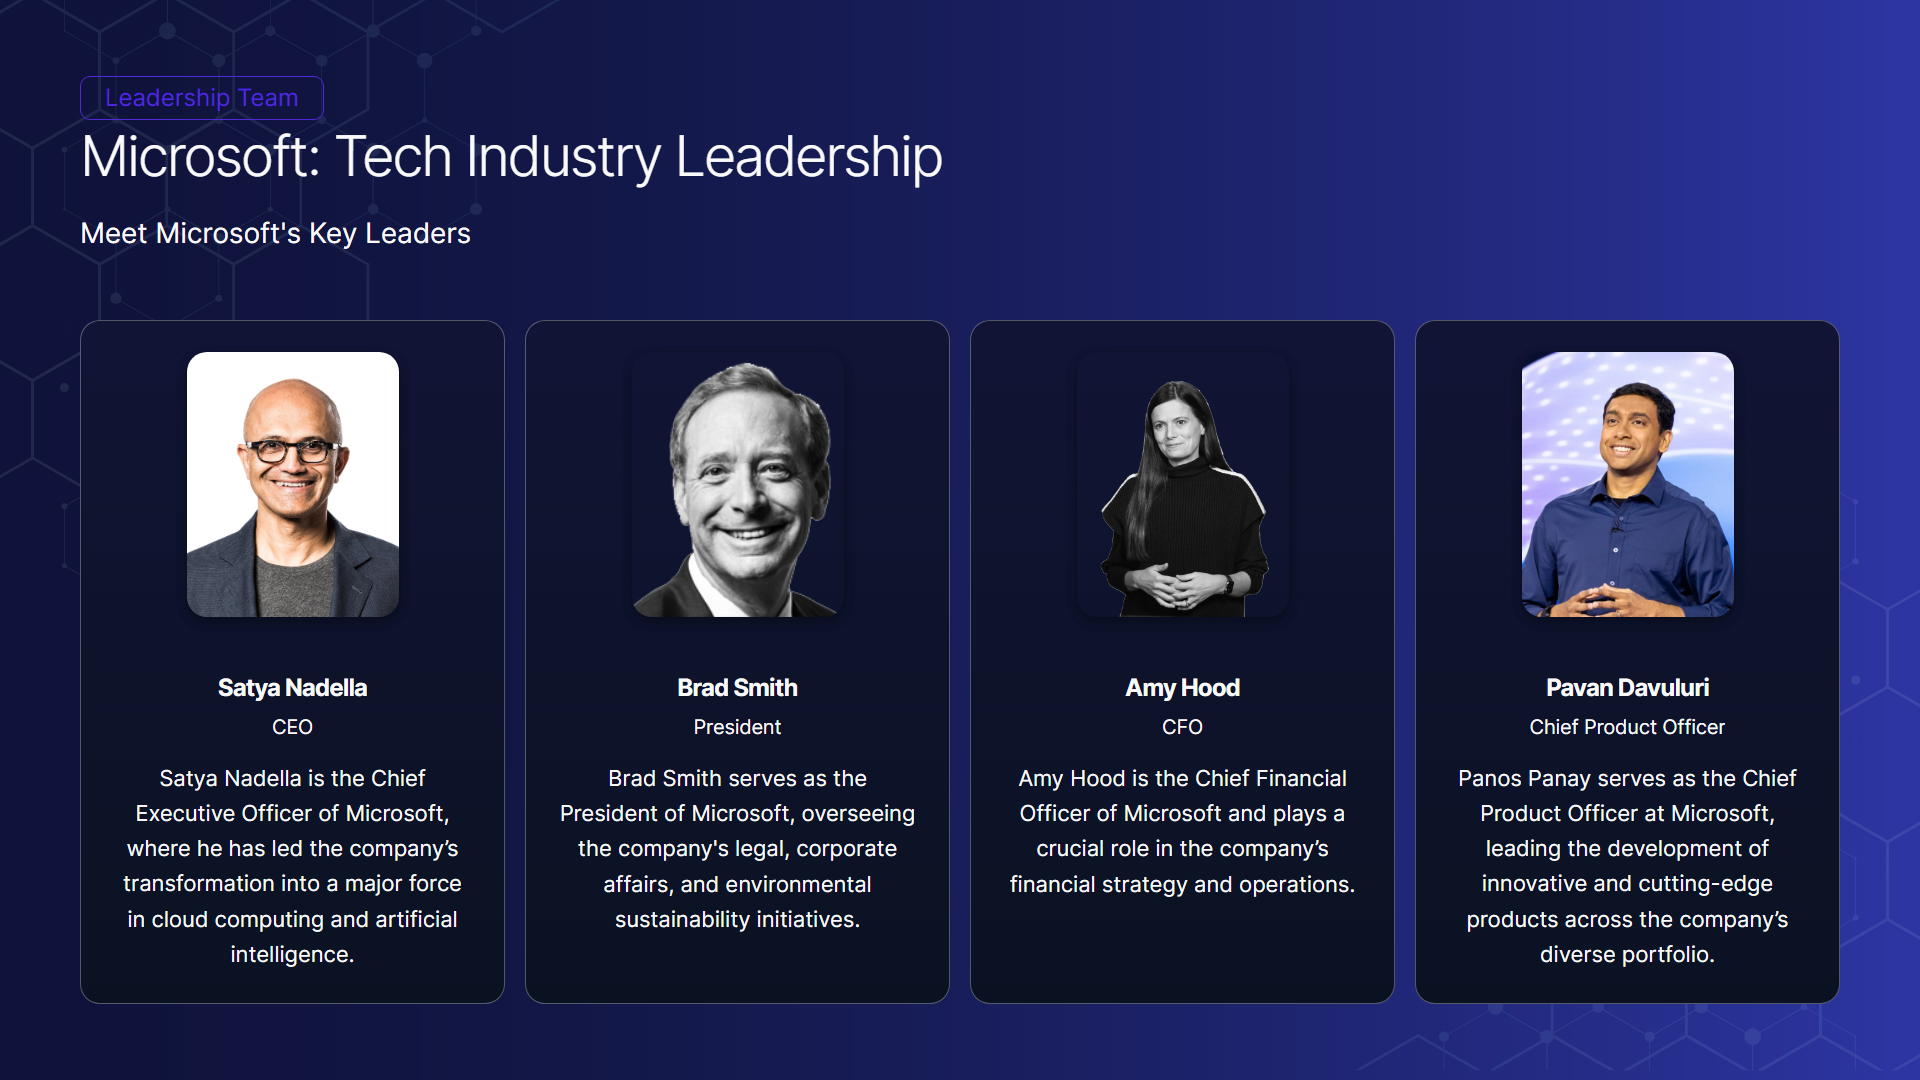Select the CFO role label
The image size is (1920, 1080).
(x=1182, y=727)
